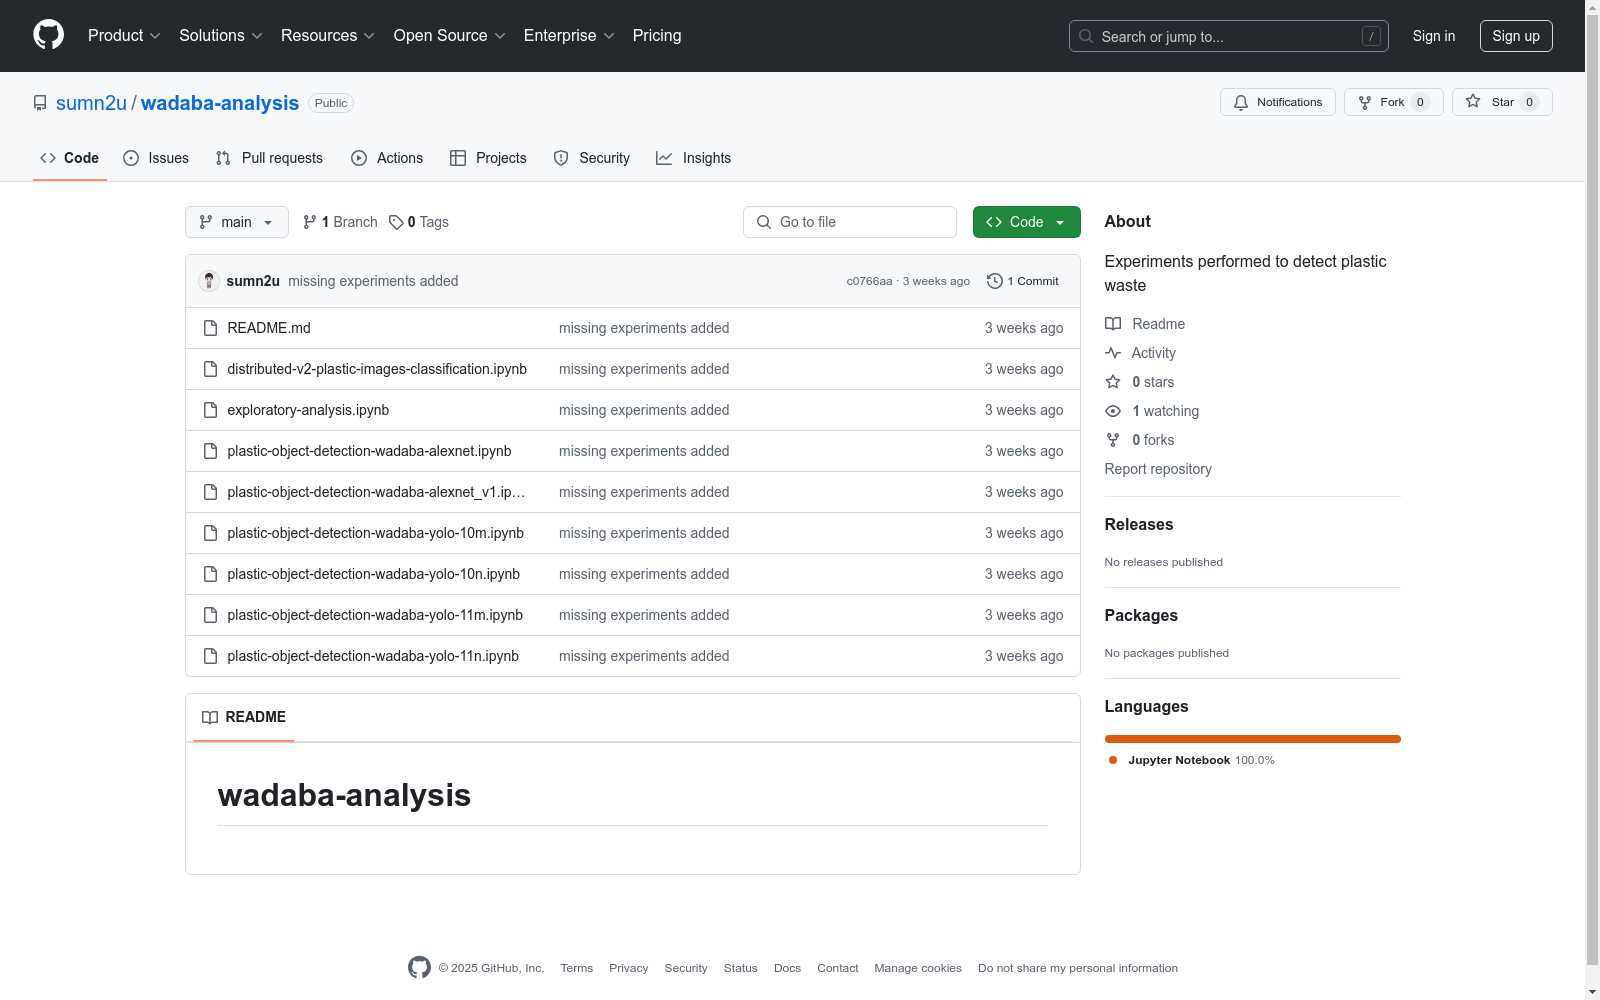Click the Docs footer link
Screen dimensions: 1600x1000
point(787,968)
